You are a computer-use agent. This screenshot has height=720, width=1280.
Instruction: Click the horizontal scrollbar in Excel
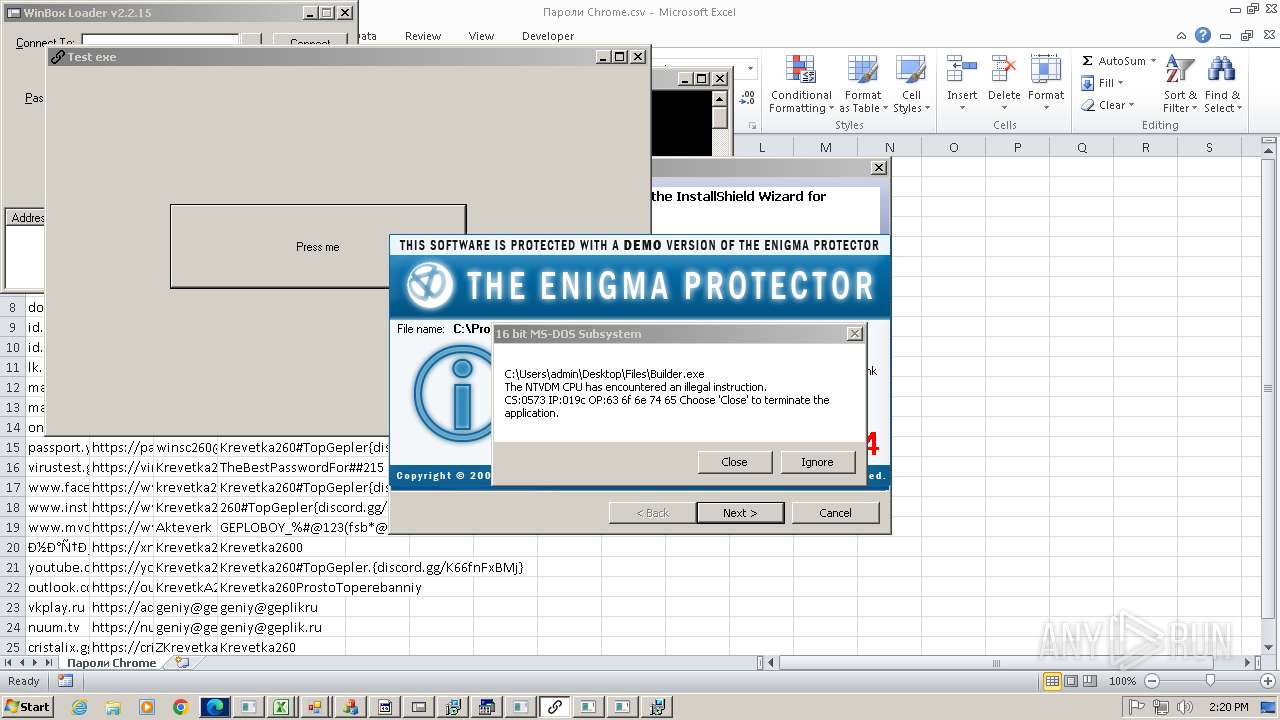(996, 662)
